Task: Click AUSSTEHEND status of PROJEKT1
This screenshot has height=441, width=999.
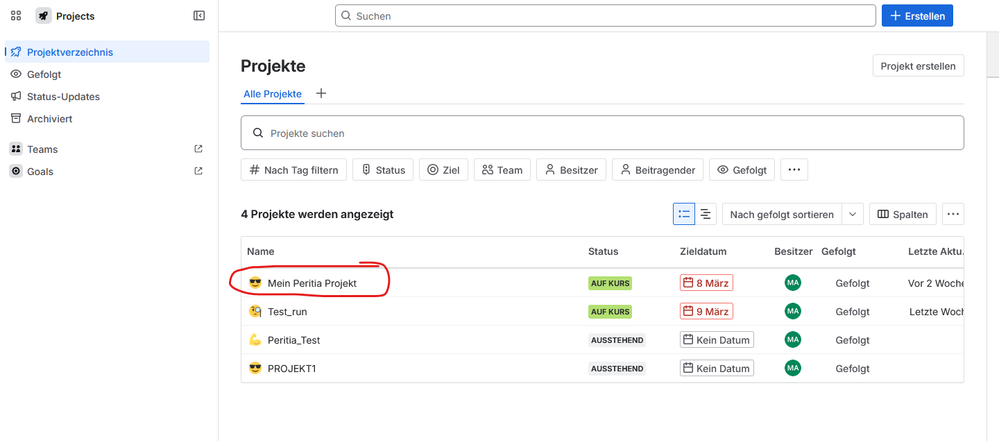Action: click(617, 368)
